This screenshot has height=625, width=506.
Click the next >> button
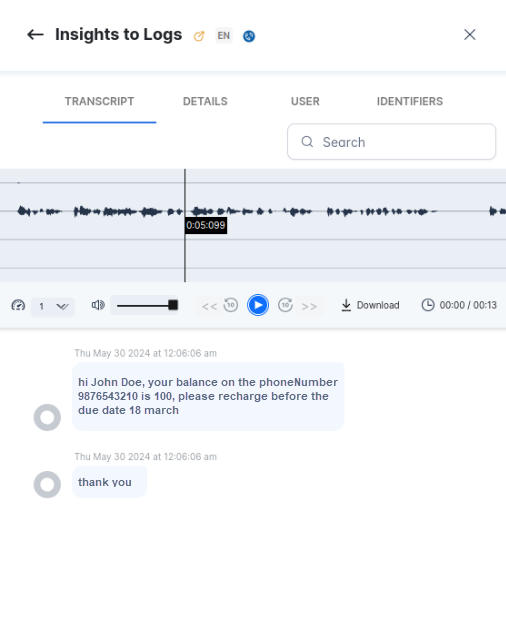[x=309, y=307]
